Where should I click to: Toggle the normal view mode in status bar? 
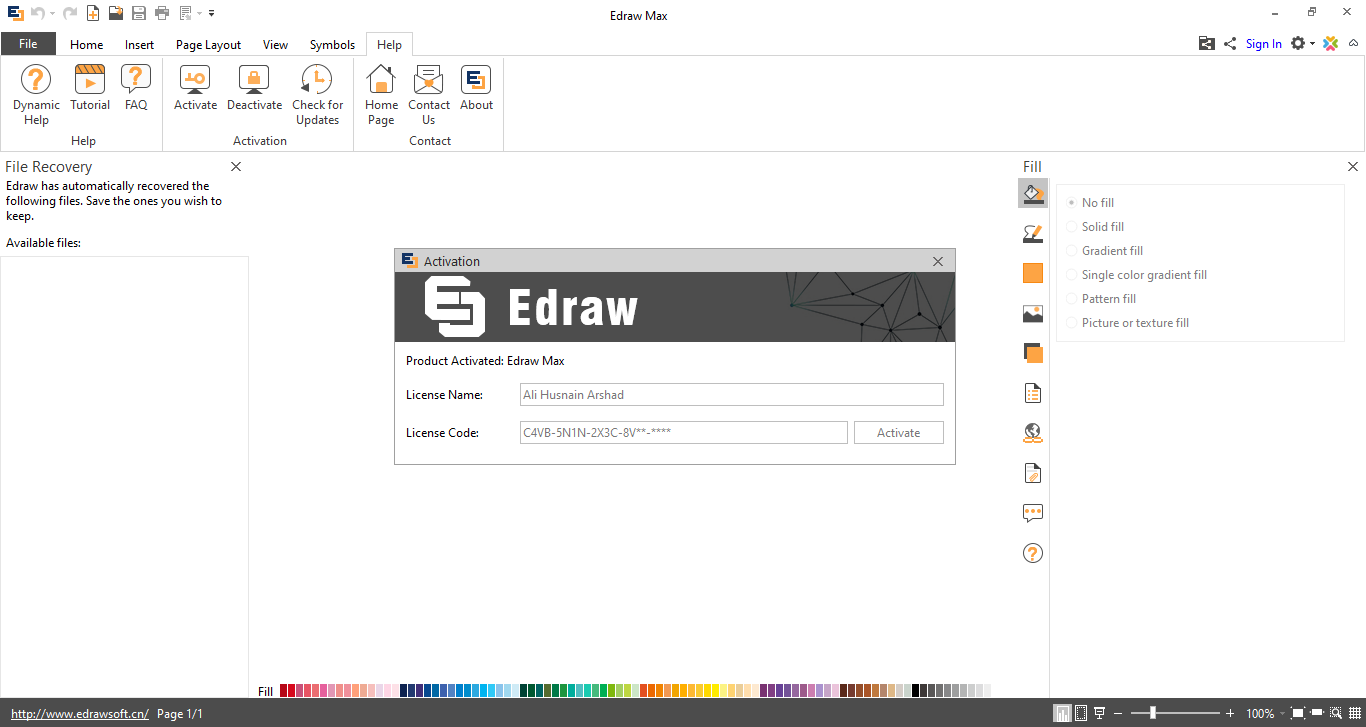(x=1063, y=713)
